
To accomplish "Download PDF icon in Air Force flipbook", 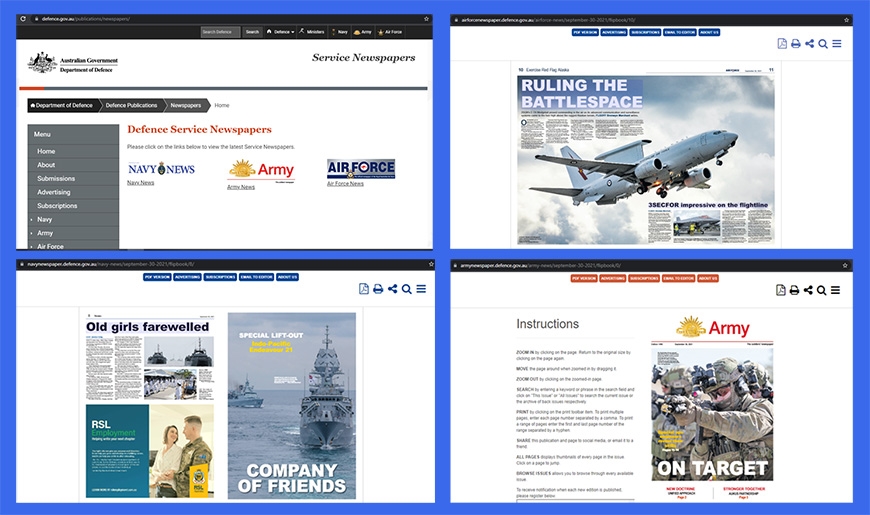I will pyautogui.click(x=782, y=43).
